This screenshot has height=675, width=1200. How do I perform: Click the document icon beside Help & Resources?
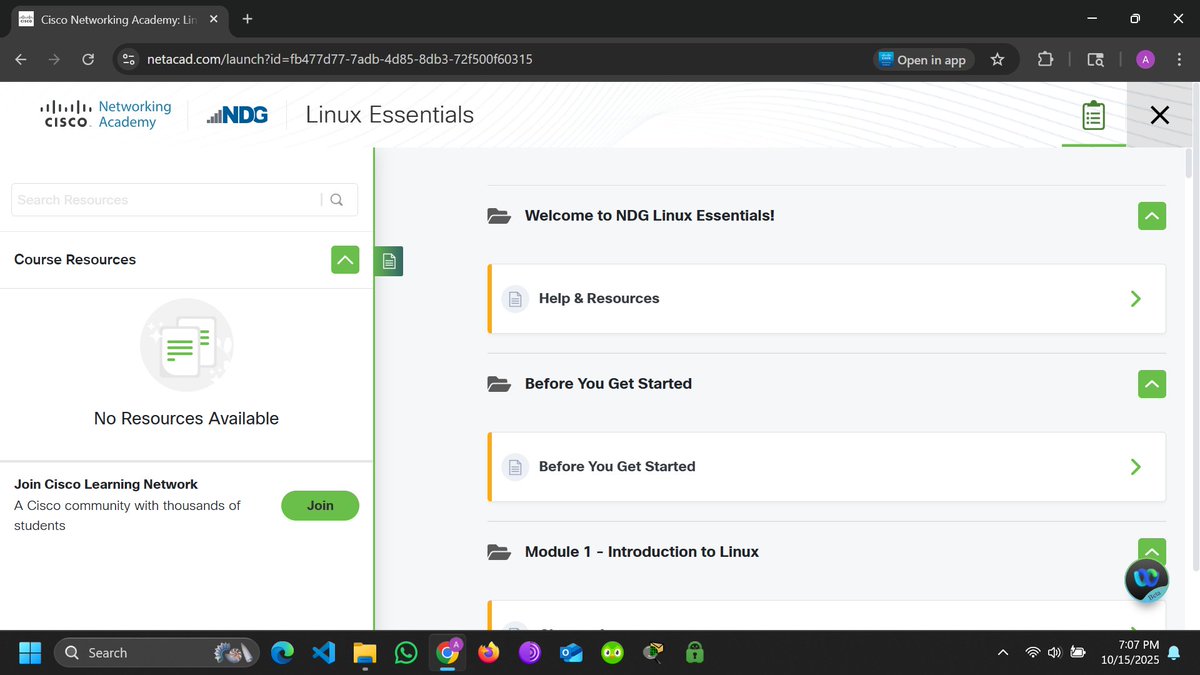click(x=515, y=298)
